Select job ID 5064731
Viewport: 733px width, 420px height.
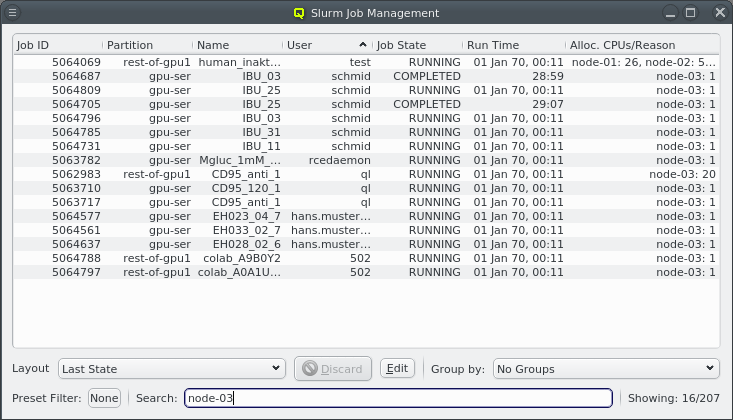click(76, 146)
